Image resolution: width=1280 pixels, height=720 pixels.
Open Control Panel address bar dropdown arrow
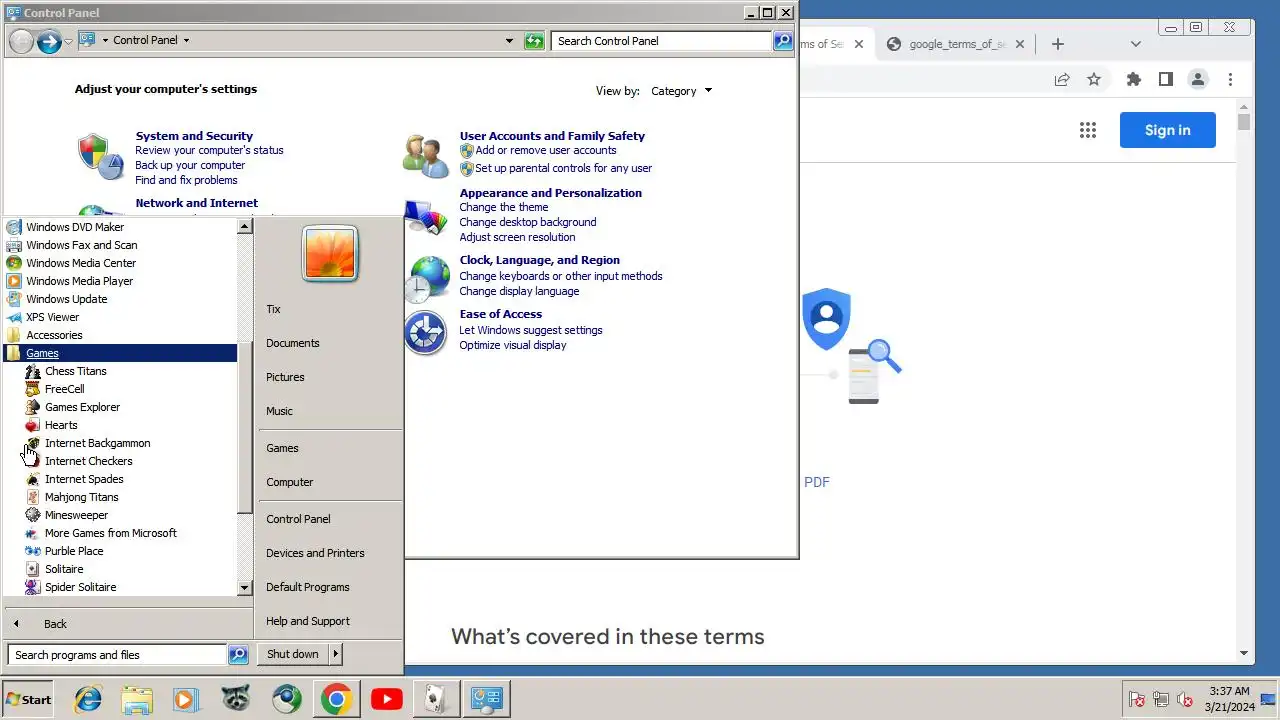[510, 41]
